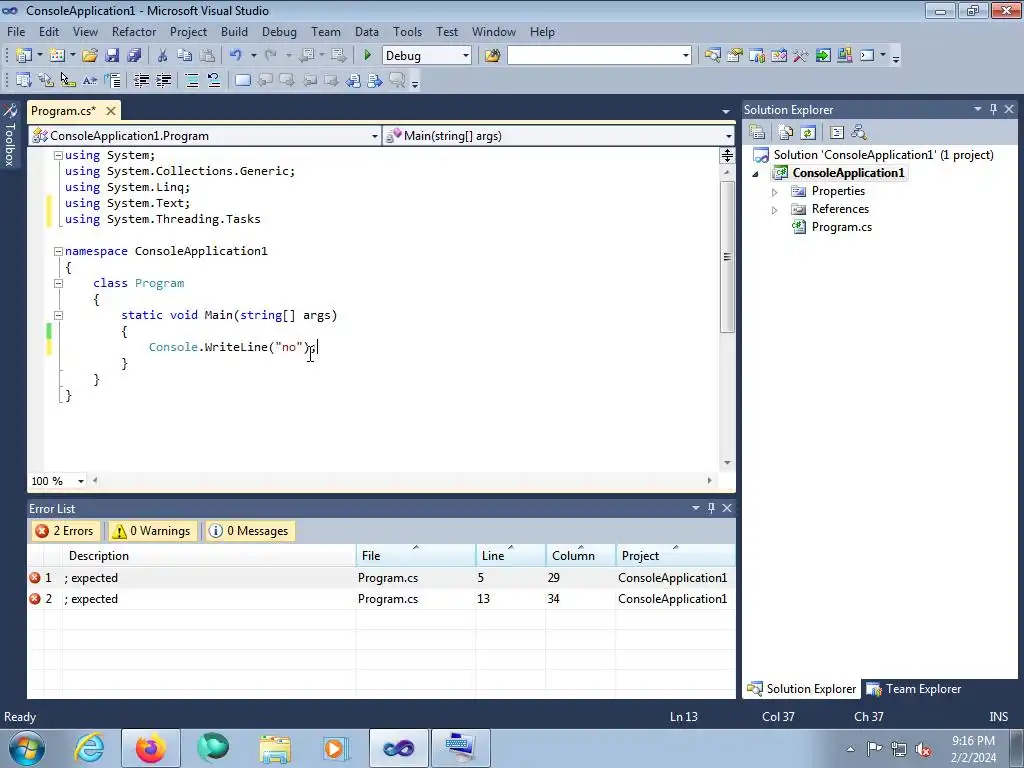Expand the References node in Solution Explorer
This screenshot has width=1024, height=768.
[775, 210]
